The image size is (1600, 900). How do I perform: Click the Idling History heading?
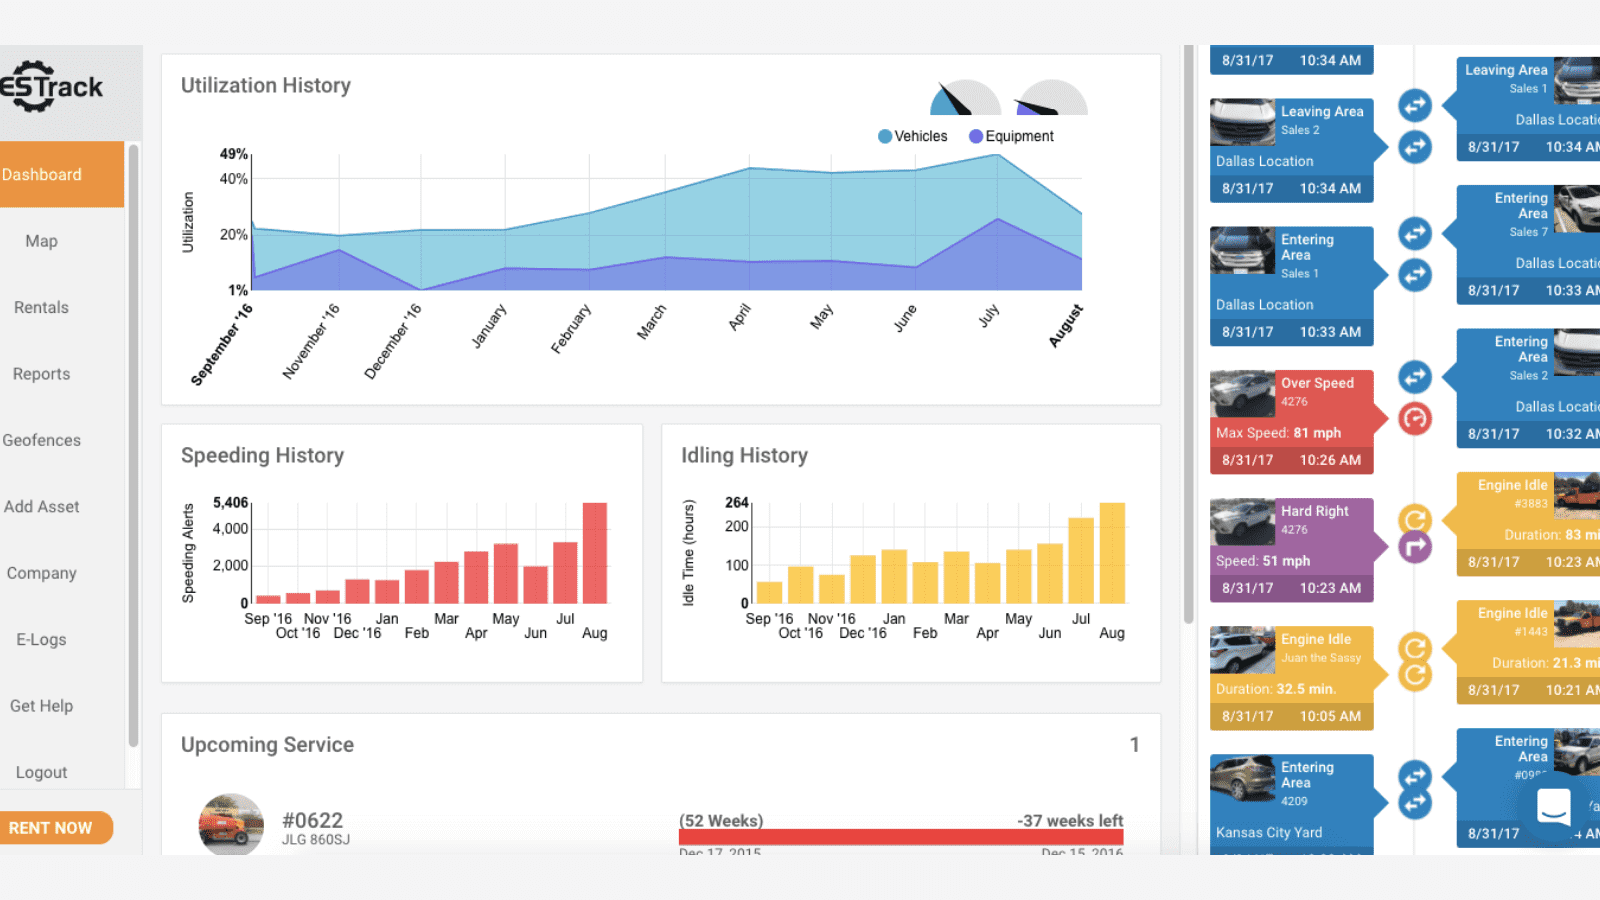pyautogui.click(x=744, y=455)
